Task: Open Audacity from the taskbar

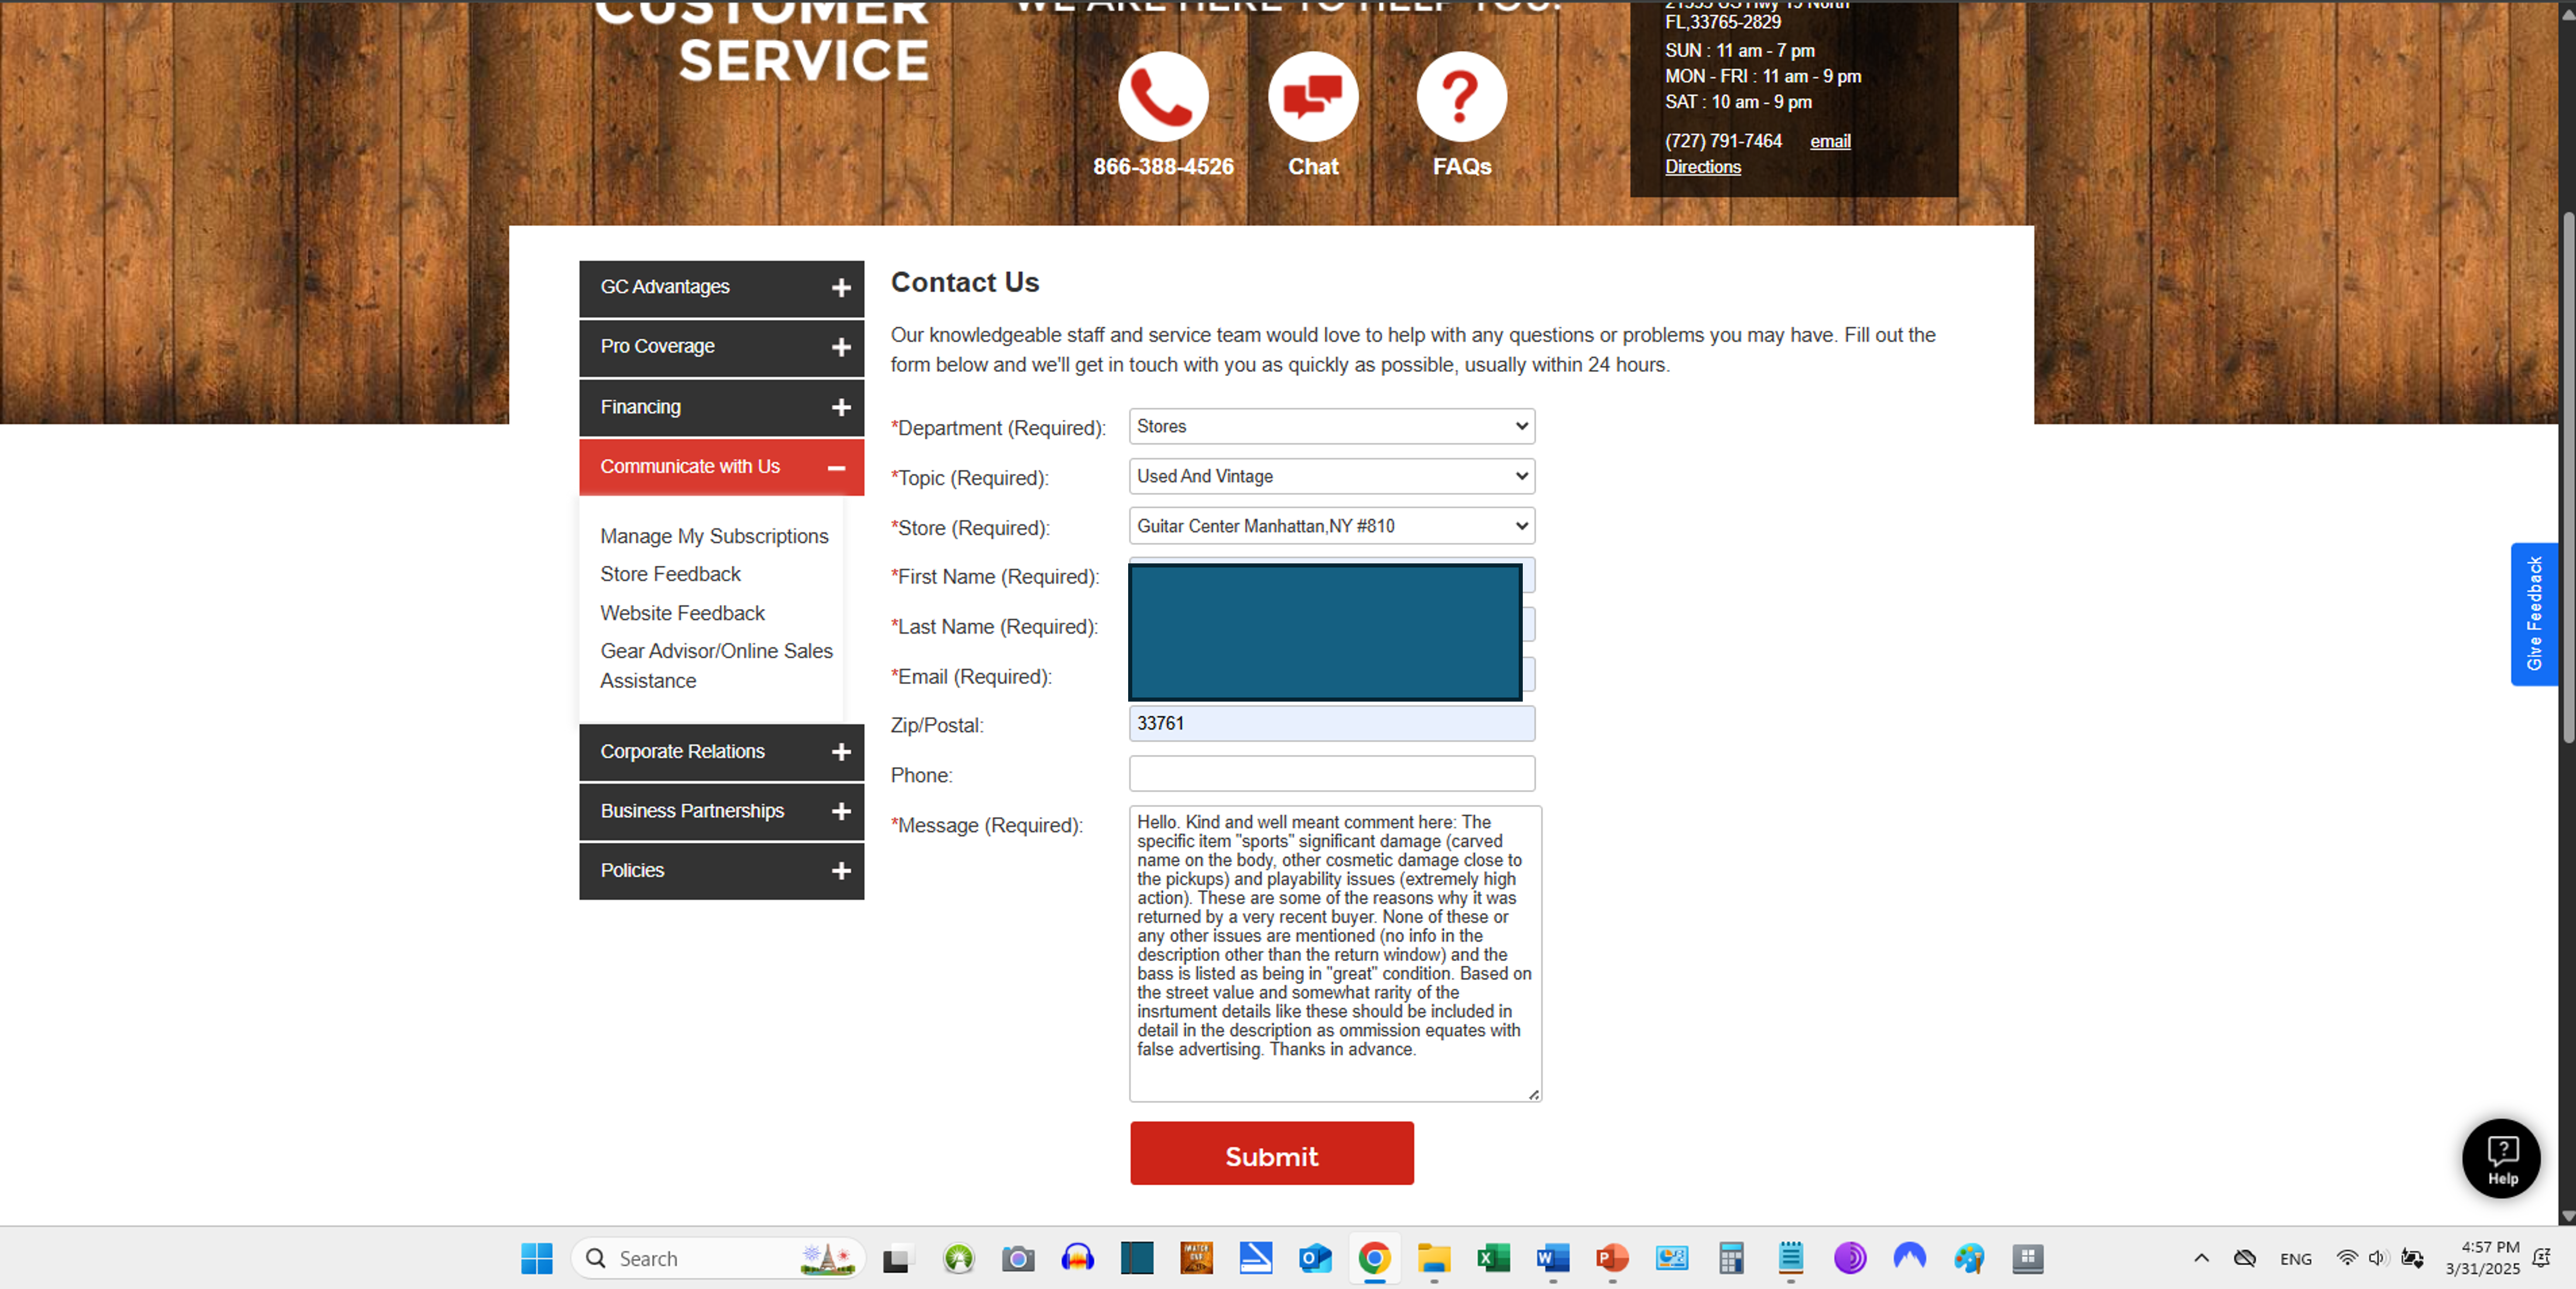Action: (1078, 1258)
